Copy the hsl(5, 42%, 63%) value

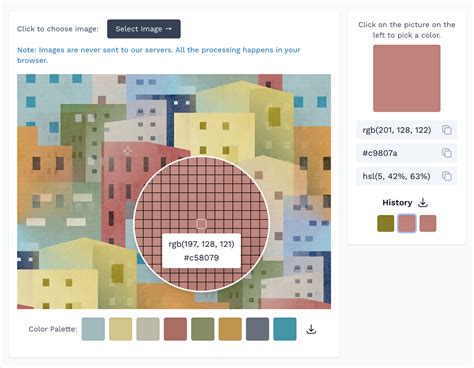(447, 176)
